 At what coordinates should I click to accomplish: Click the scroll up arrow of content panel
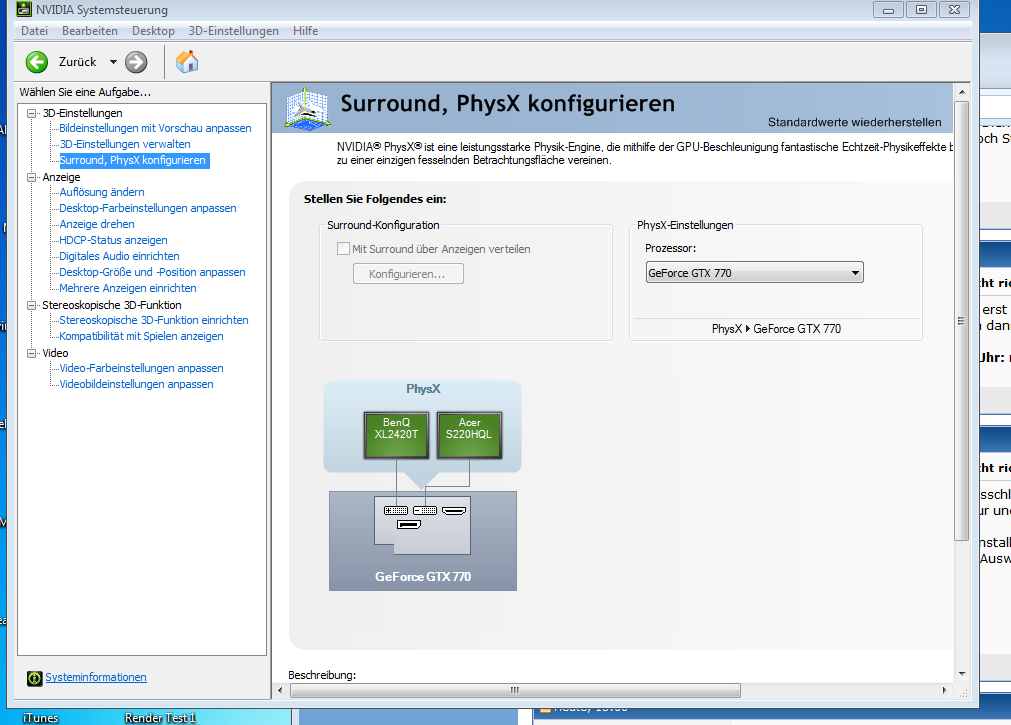[961, 92]
